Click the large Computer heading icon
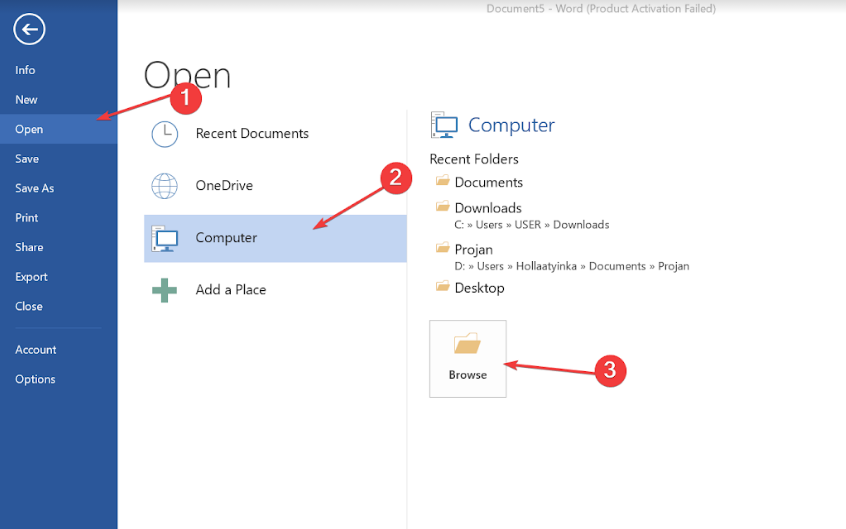 (x=444, y=125)
